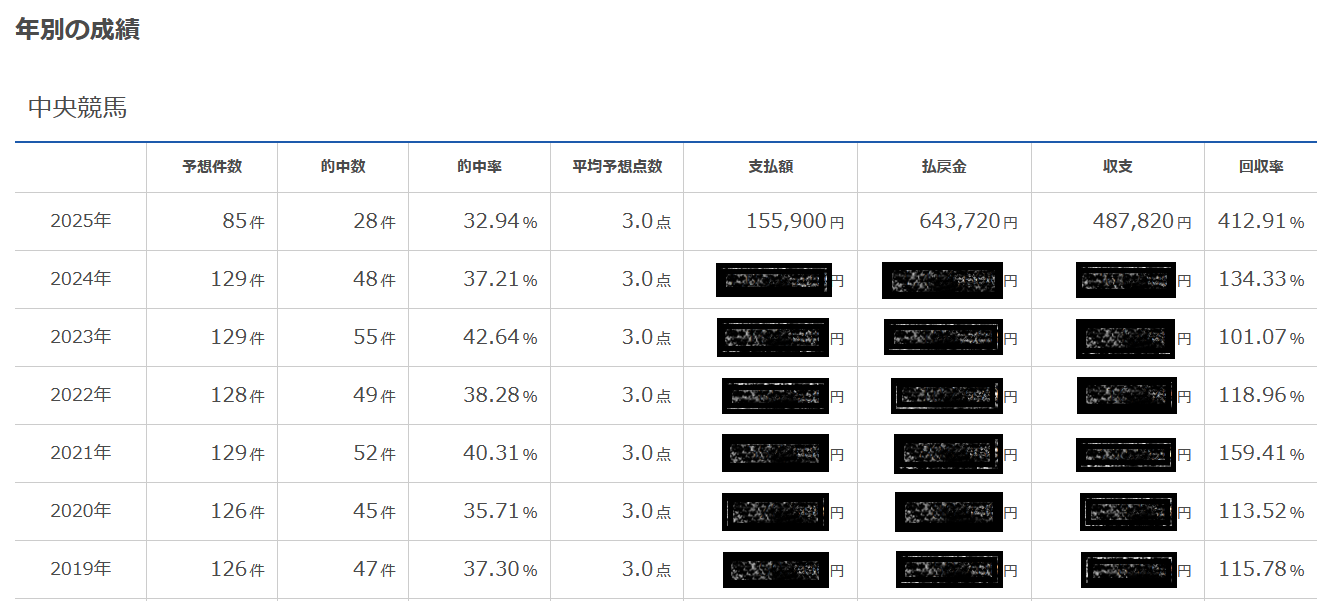This screenshot has width=1322, height=601.
Task: Click the 2021年 row label
Action: point(81,453)
